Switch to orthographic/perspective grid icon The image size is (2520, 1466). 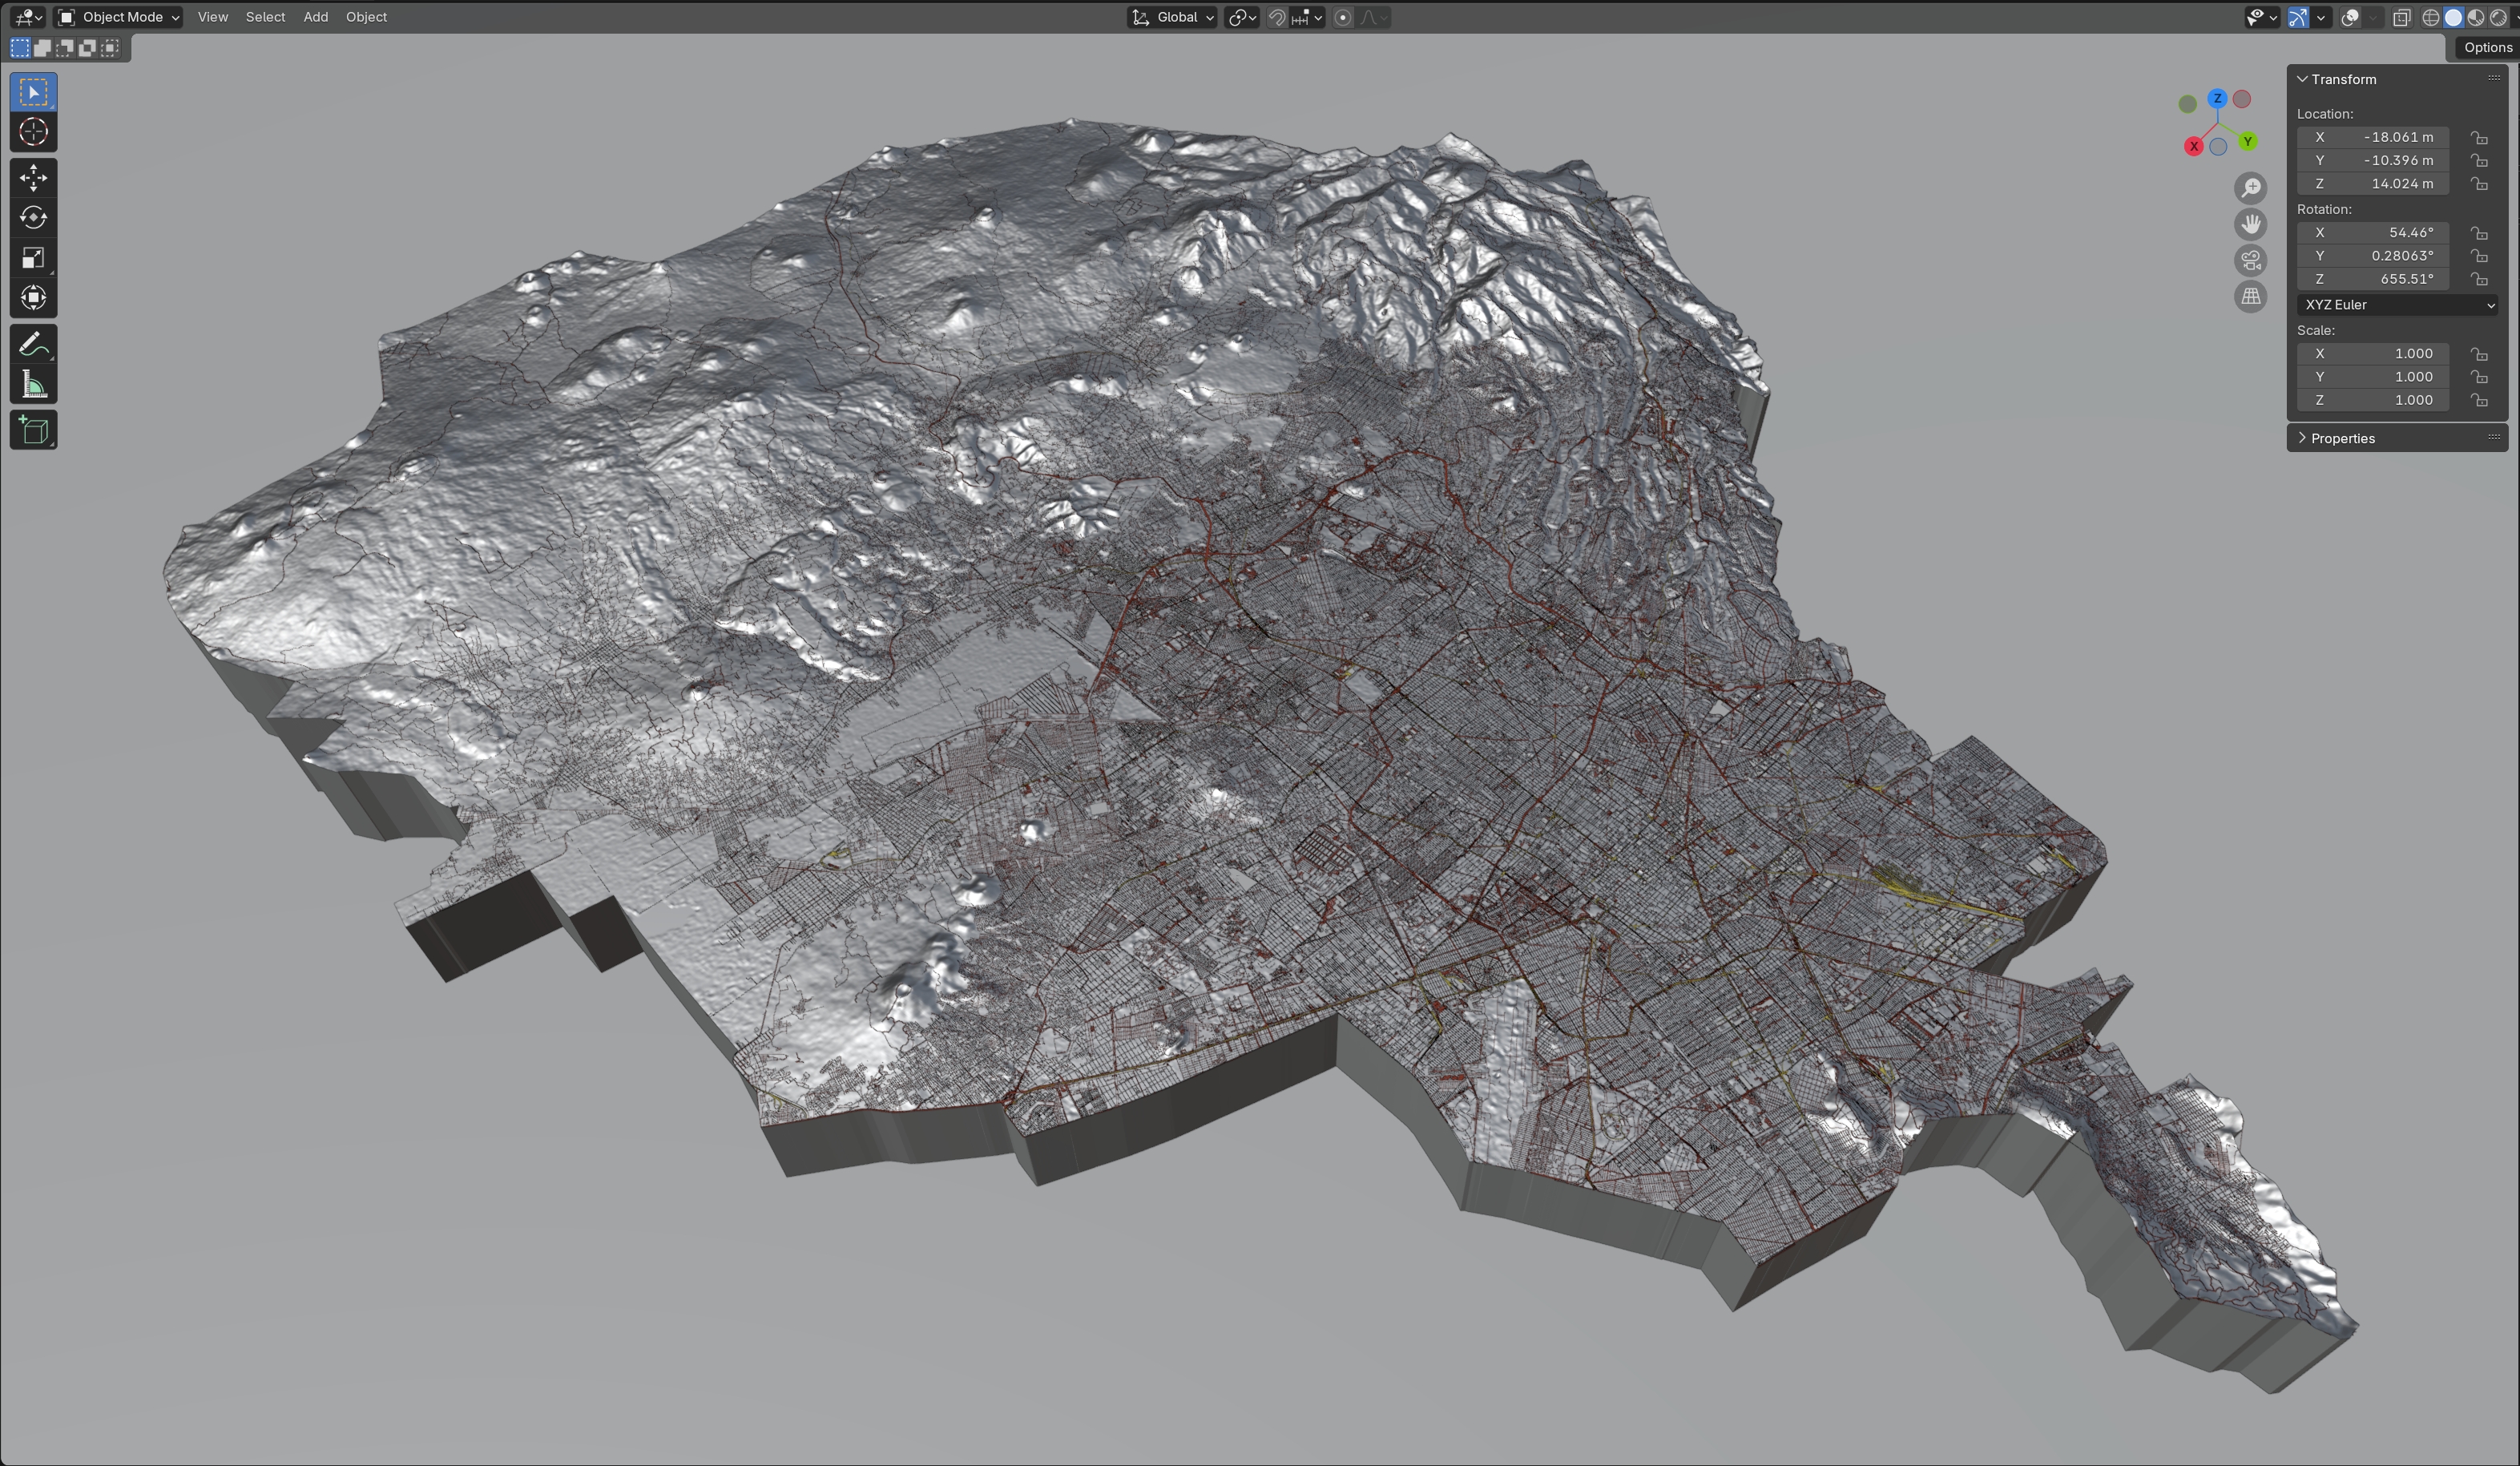click(x=2250, y=297)
